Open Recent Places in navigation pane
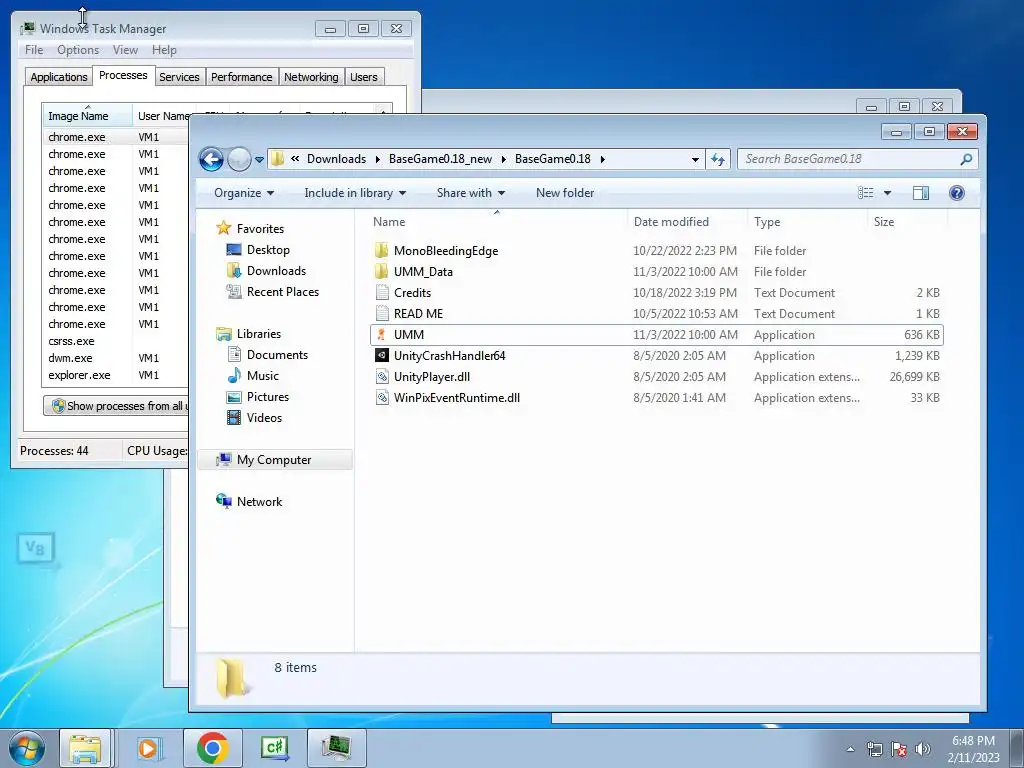Image resolution: width=1024 pixels, height=768 pixels. [x=282, y=291]
